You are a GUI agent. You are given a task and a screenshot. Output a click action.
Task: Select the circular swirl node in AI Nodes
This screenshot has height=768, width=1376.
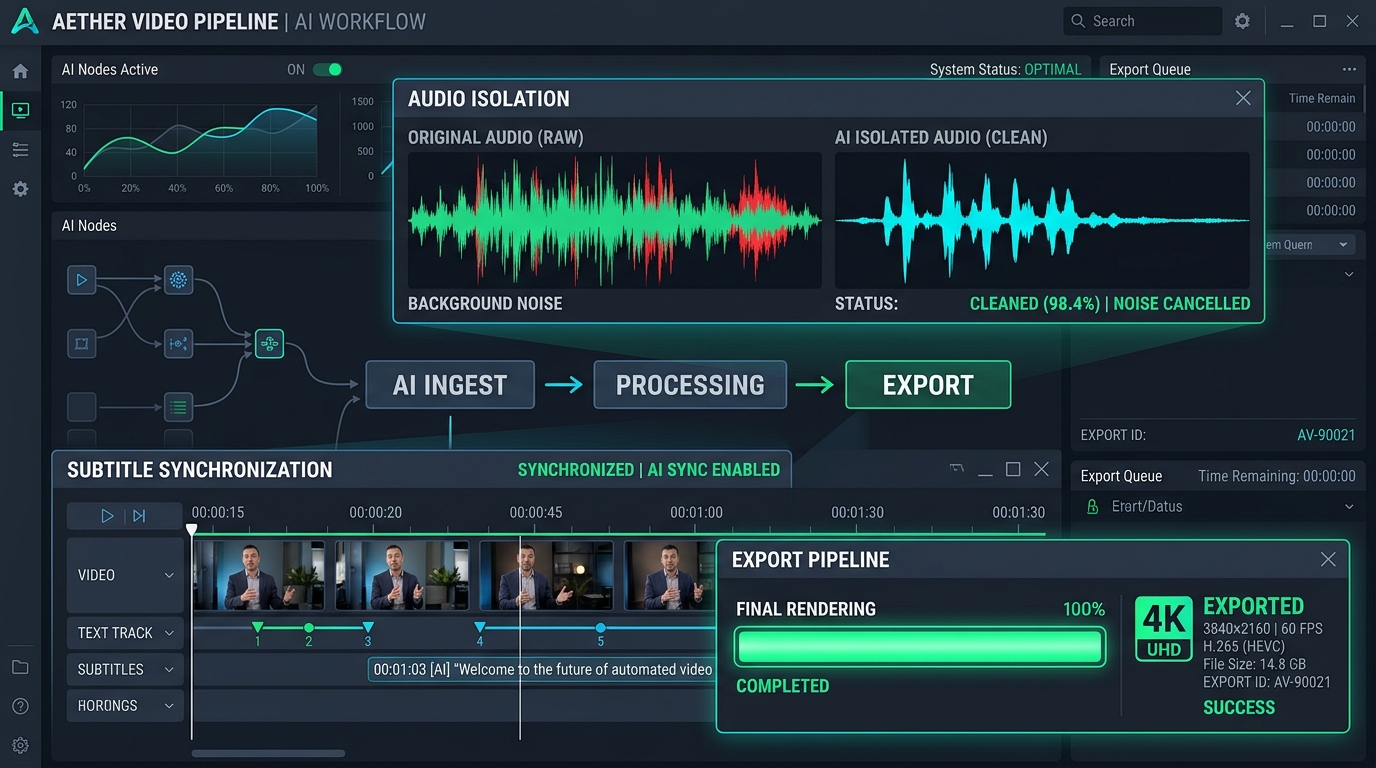pyautogui.click(x=178, y=280)
